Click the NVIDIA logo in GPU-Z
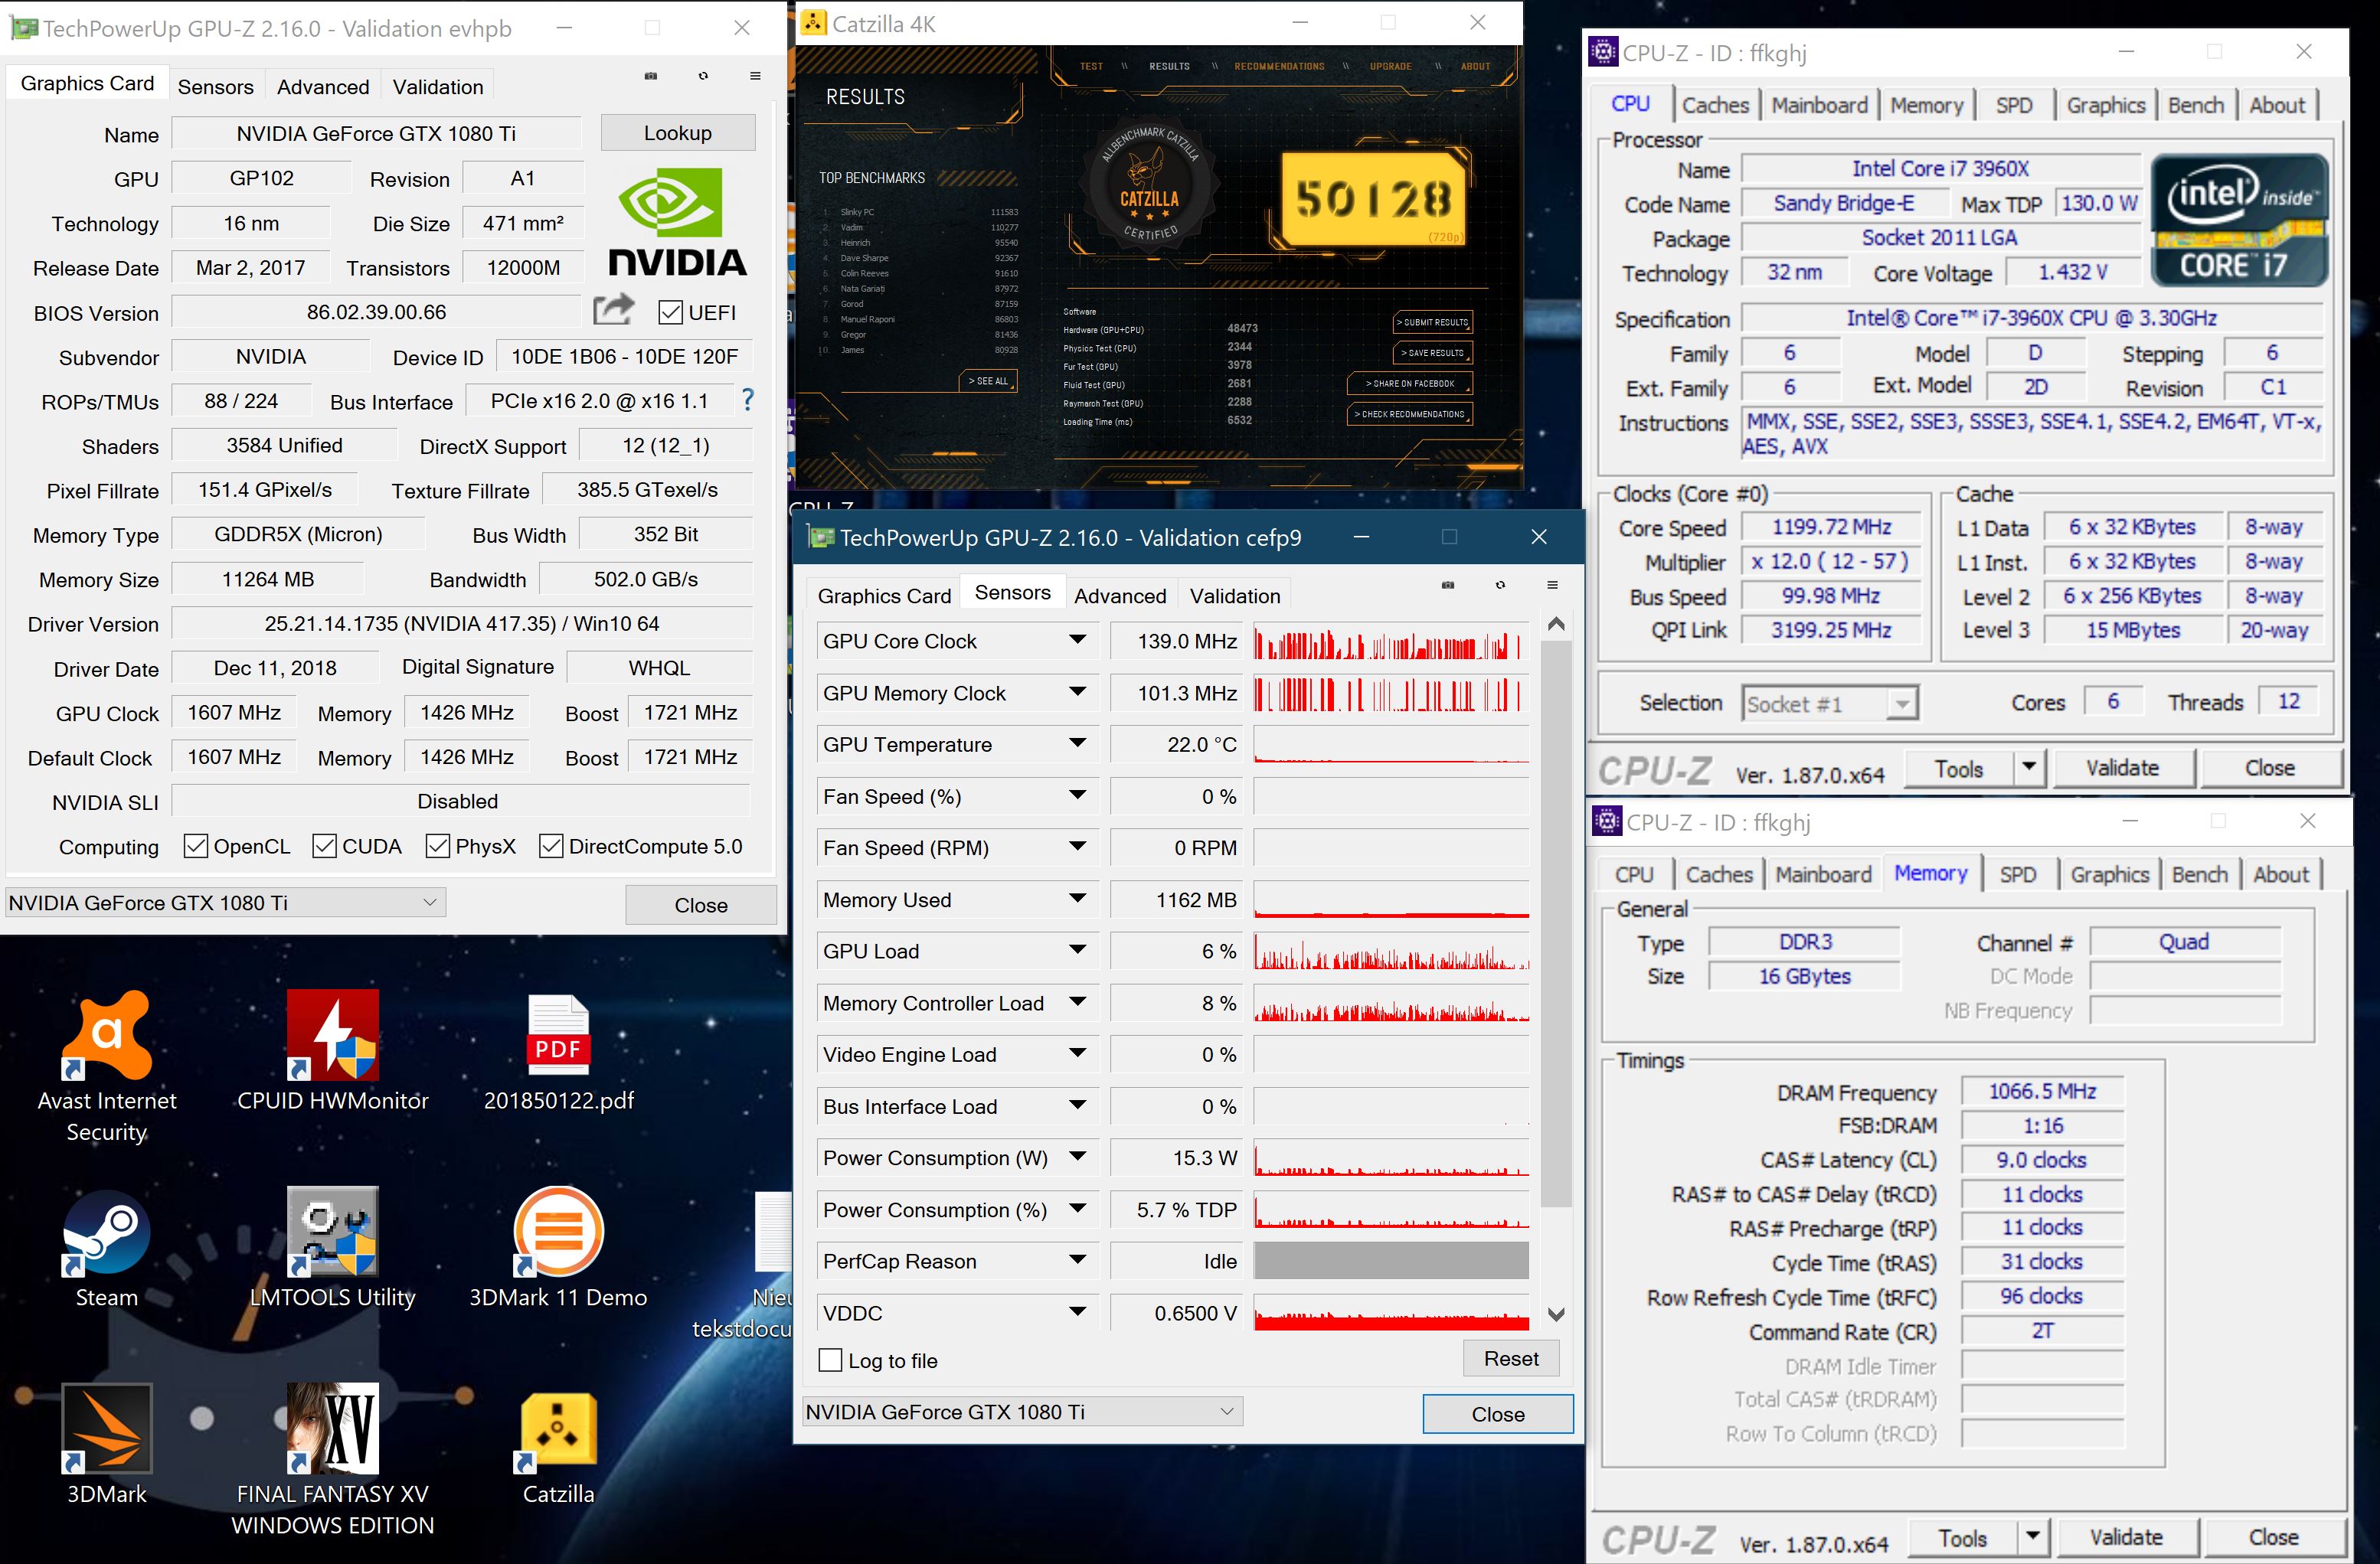Viewport: 2380px width, 1564px height. tap(677, 222)
